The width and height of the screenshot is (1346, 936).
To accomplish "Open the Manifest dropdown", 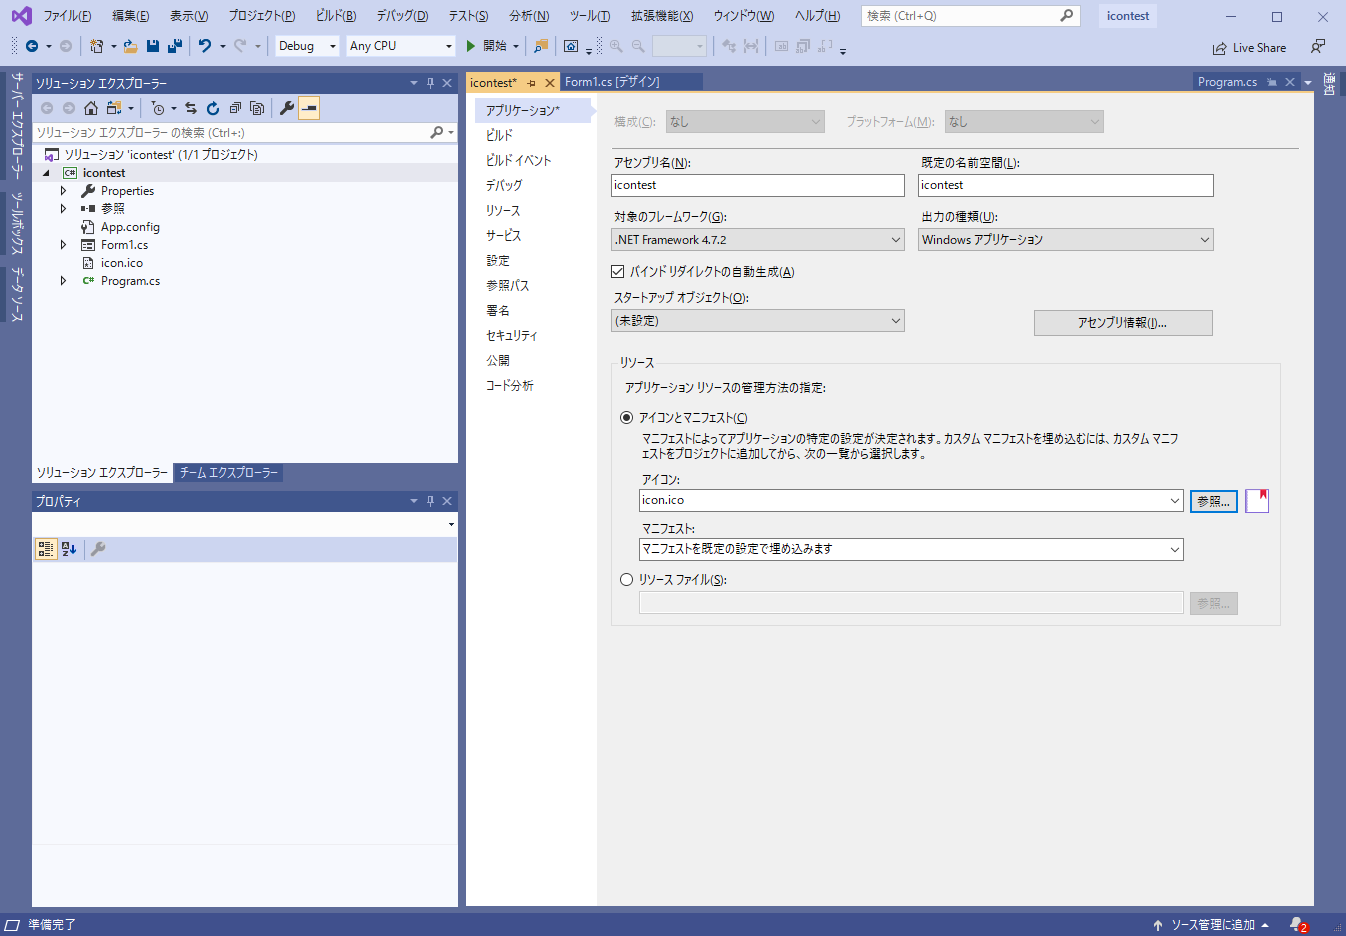I will (x=911, y=549).
